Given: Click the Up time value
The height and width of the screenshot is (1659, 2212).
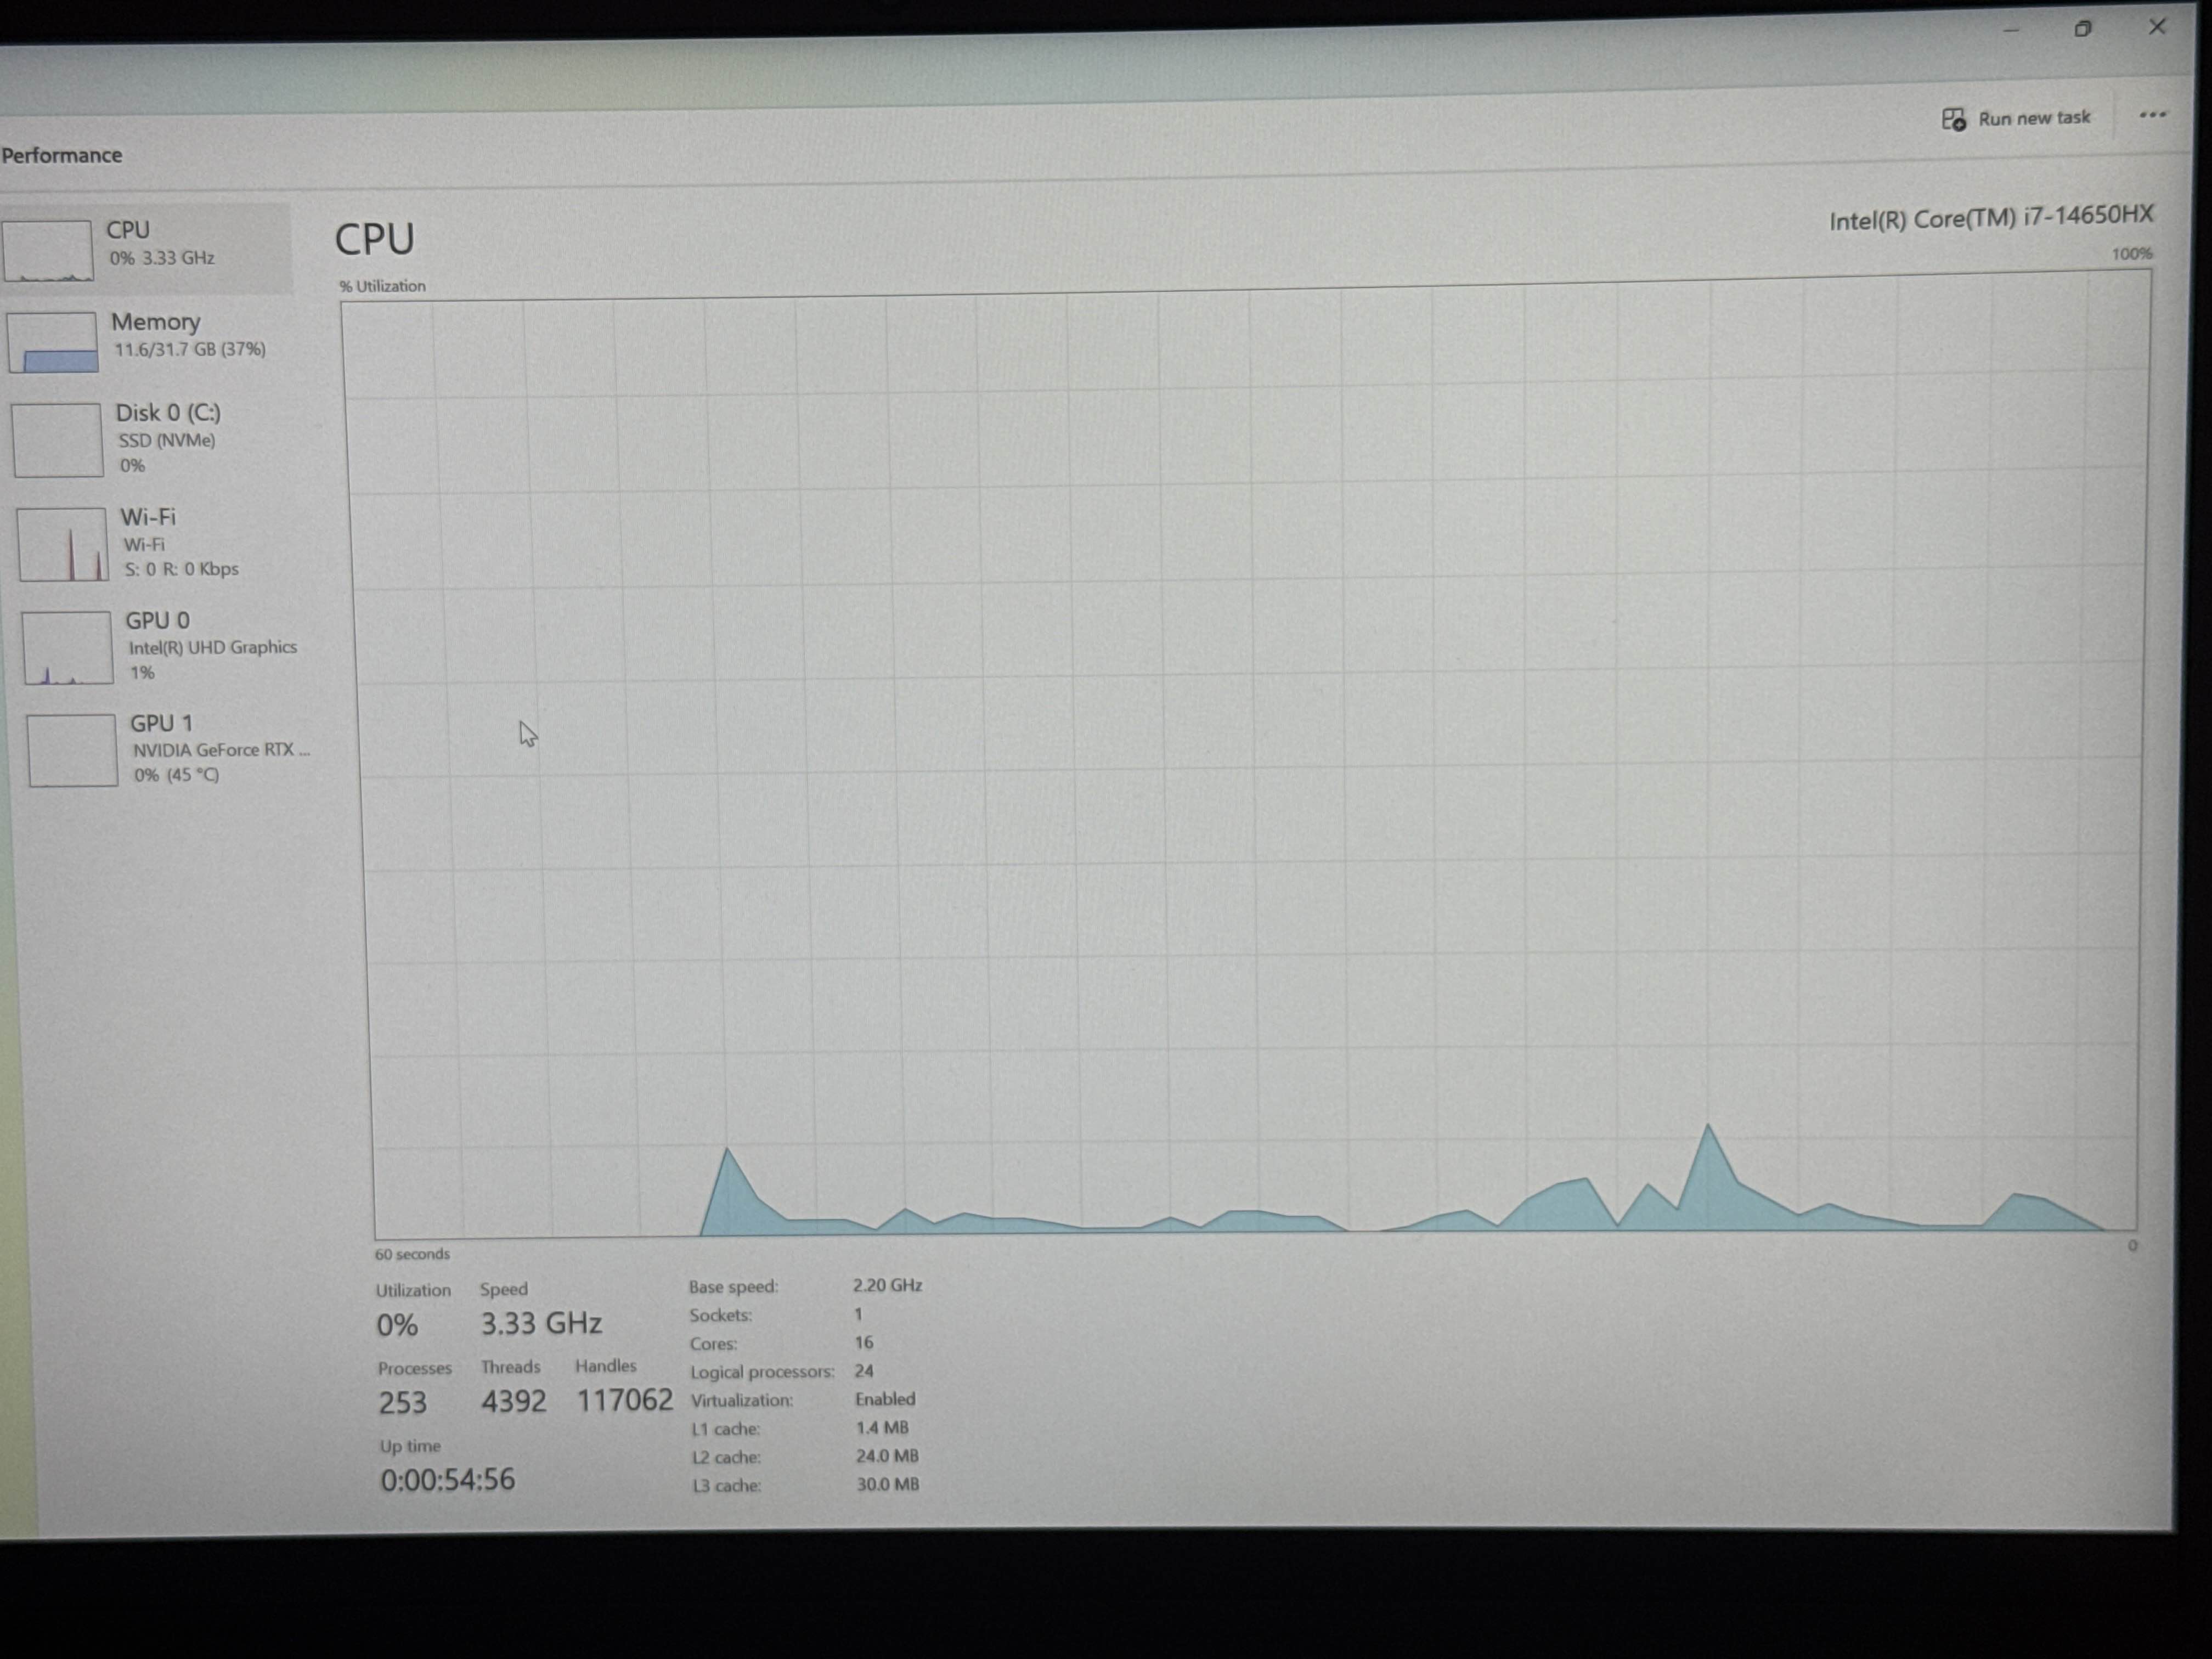Looking at the screenshot, I should [x=447, y=1480].
